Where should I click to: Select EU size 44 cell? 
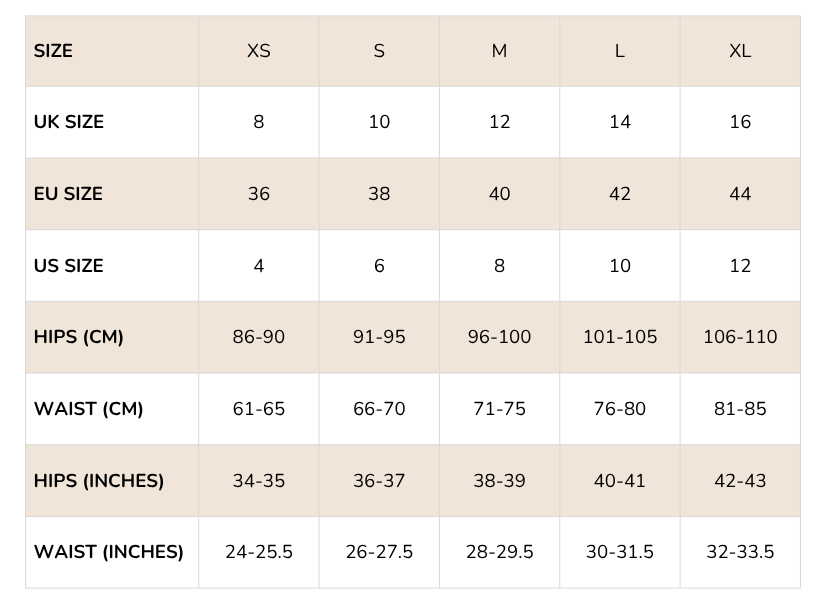740,194
